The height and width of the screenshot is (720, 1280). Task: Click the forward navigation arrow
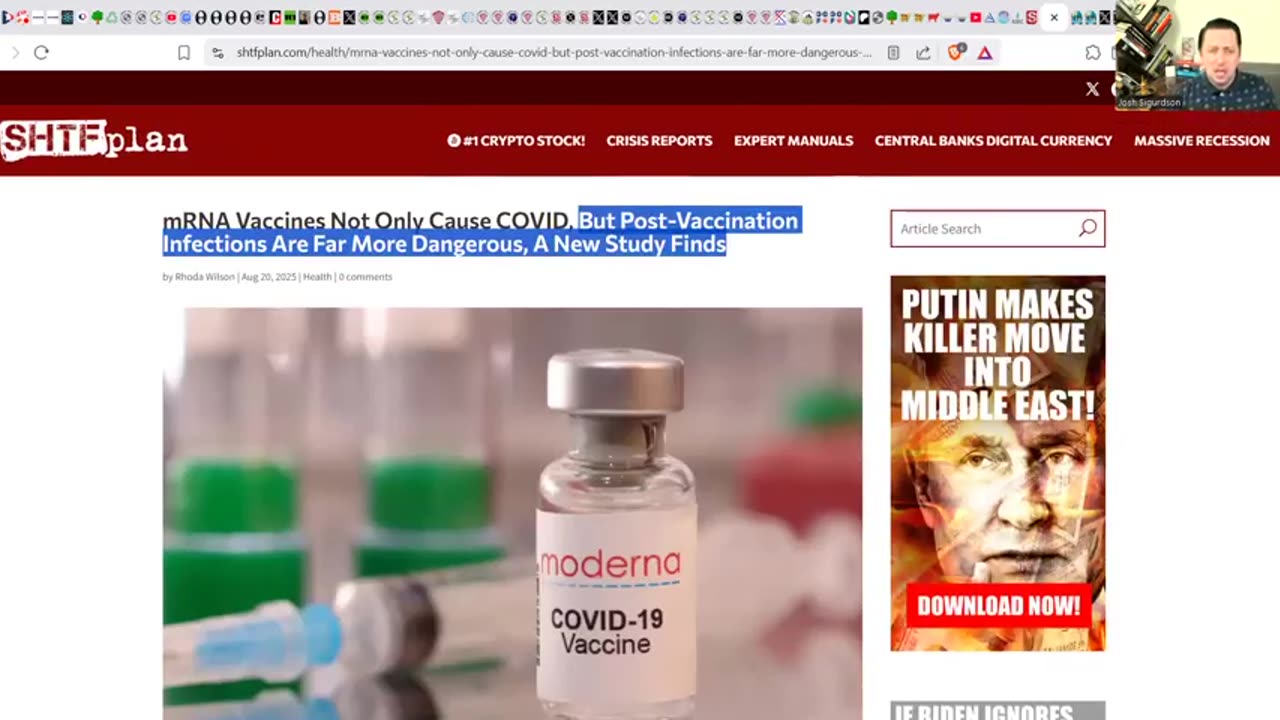[14, 53]
